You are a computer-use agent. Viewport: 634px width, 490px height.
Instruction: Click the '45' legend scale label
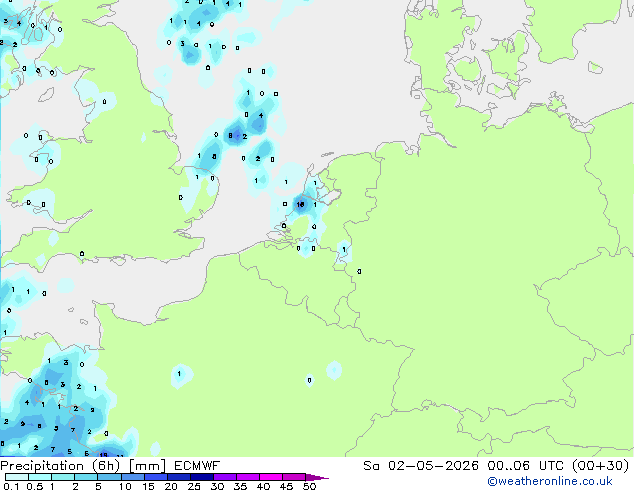click(x=286, y=486)
